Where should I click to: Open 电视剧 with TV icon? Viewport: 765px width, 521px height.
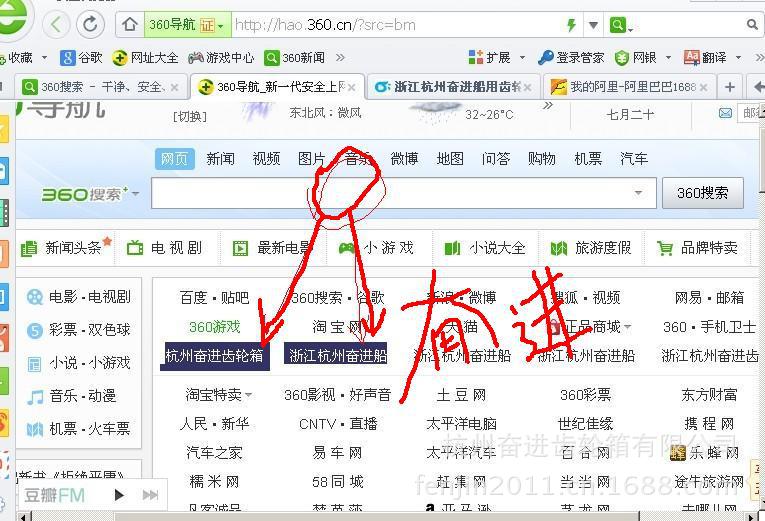click(x=164, y=248)
